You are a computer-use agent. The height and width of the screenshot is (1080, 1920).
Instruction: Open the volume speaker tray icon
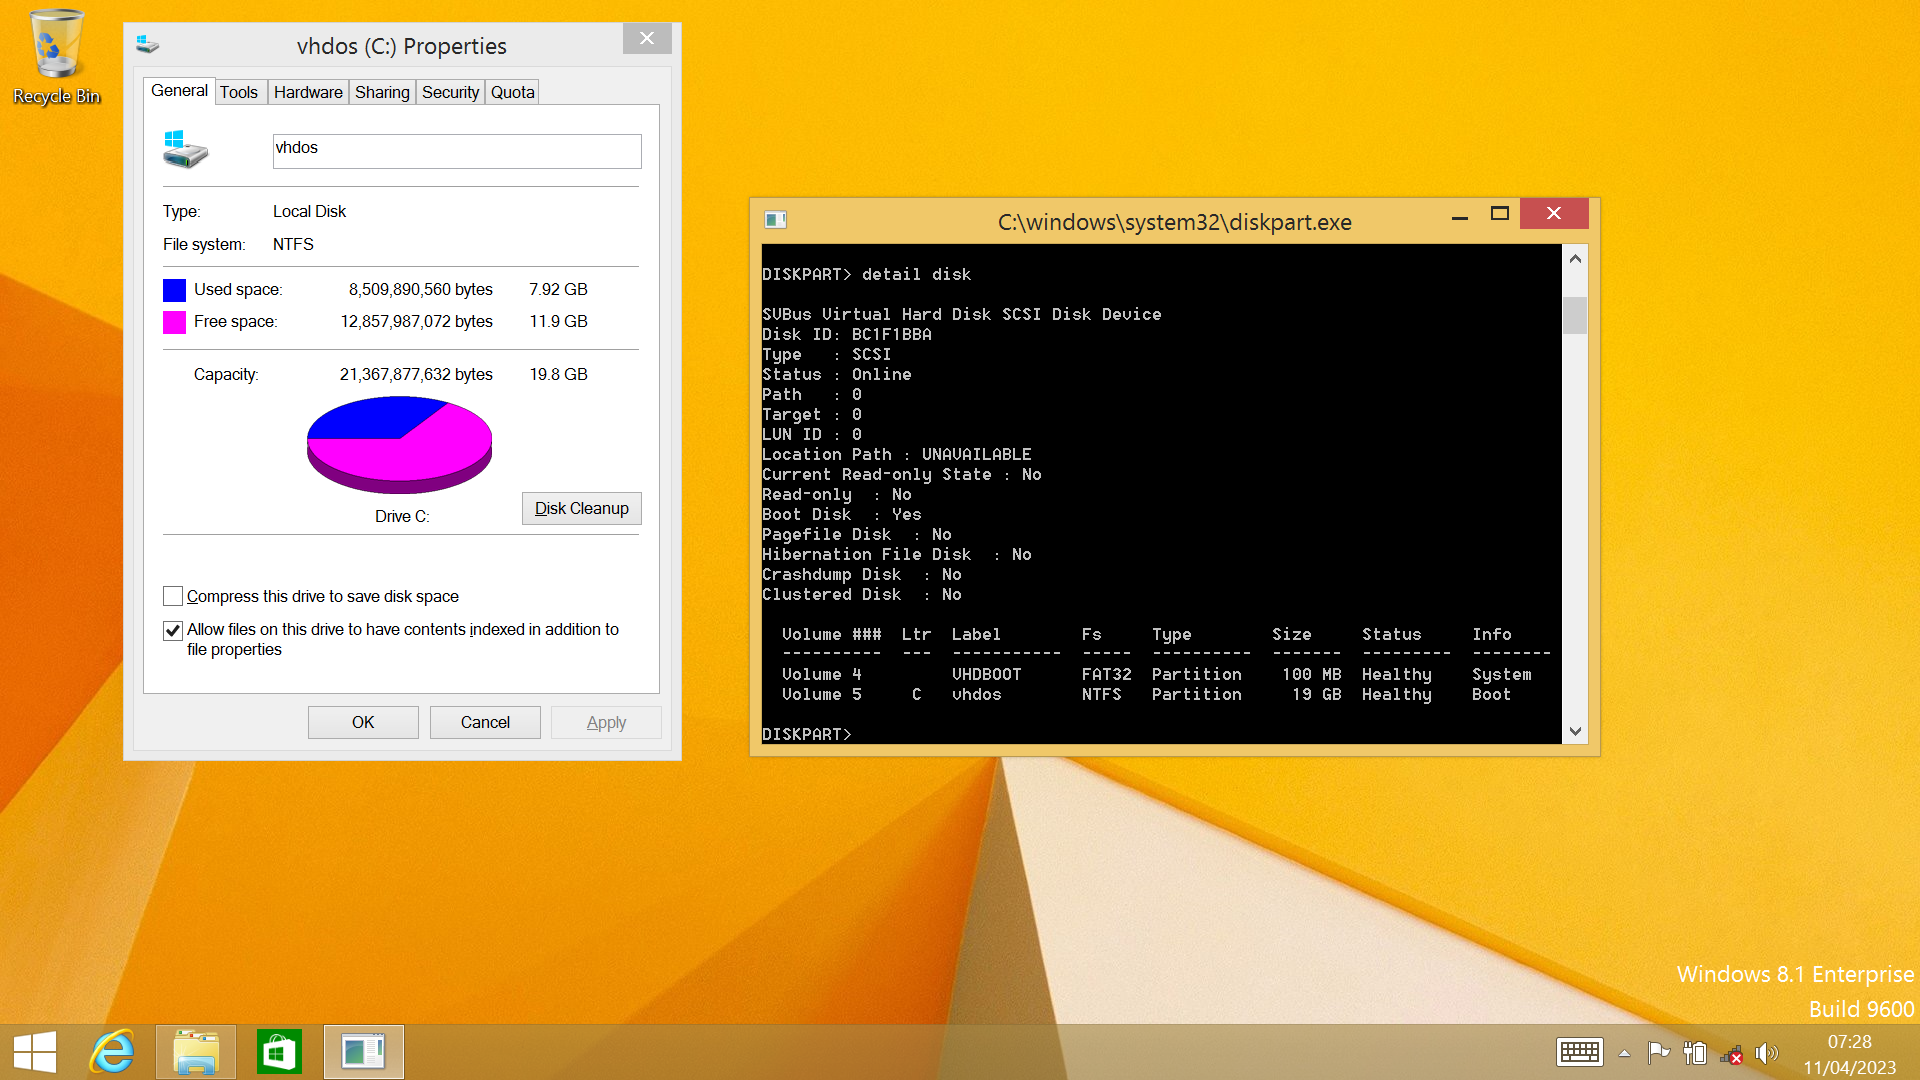click(1767, 1053)
